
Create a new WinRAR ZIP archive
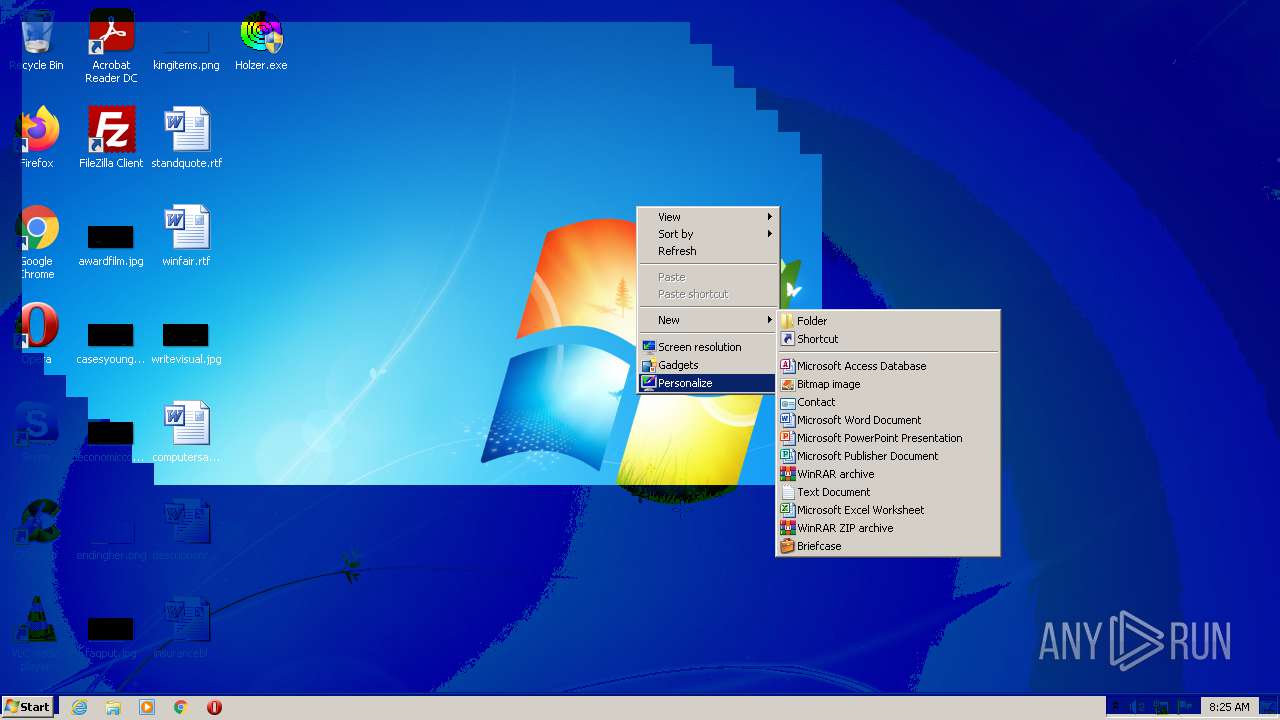[888, 528]
